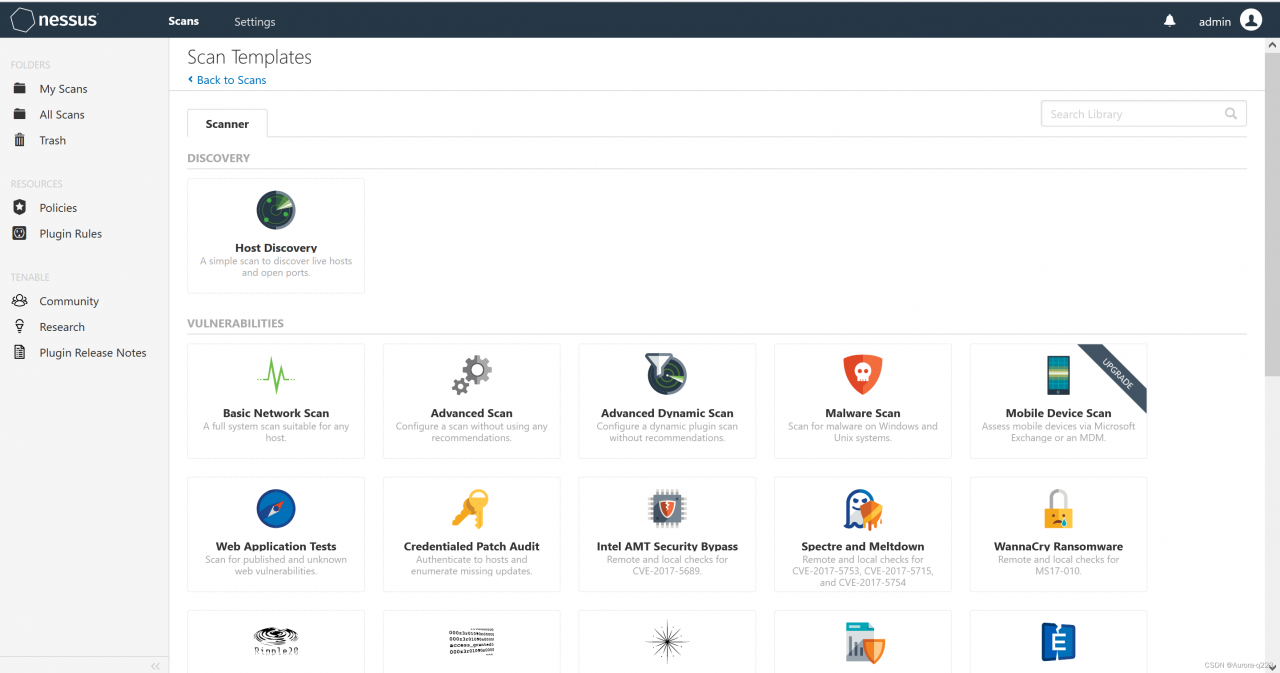
Task: Open the Trash folder icon
Action: (x=19, y=140)
